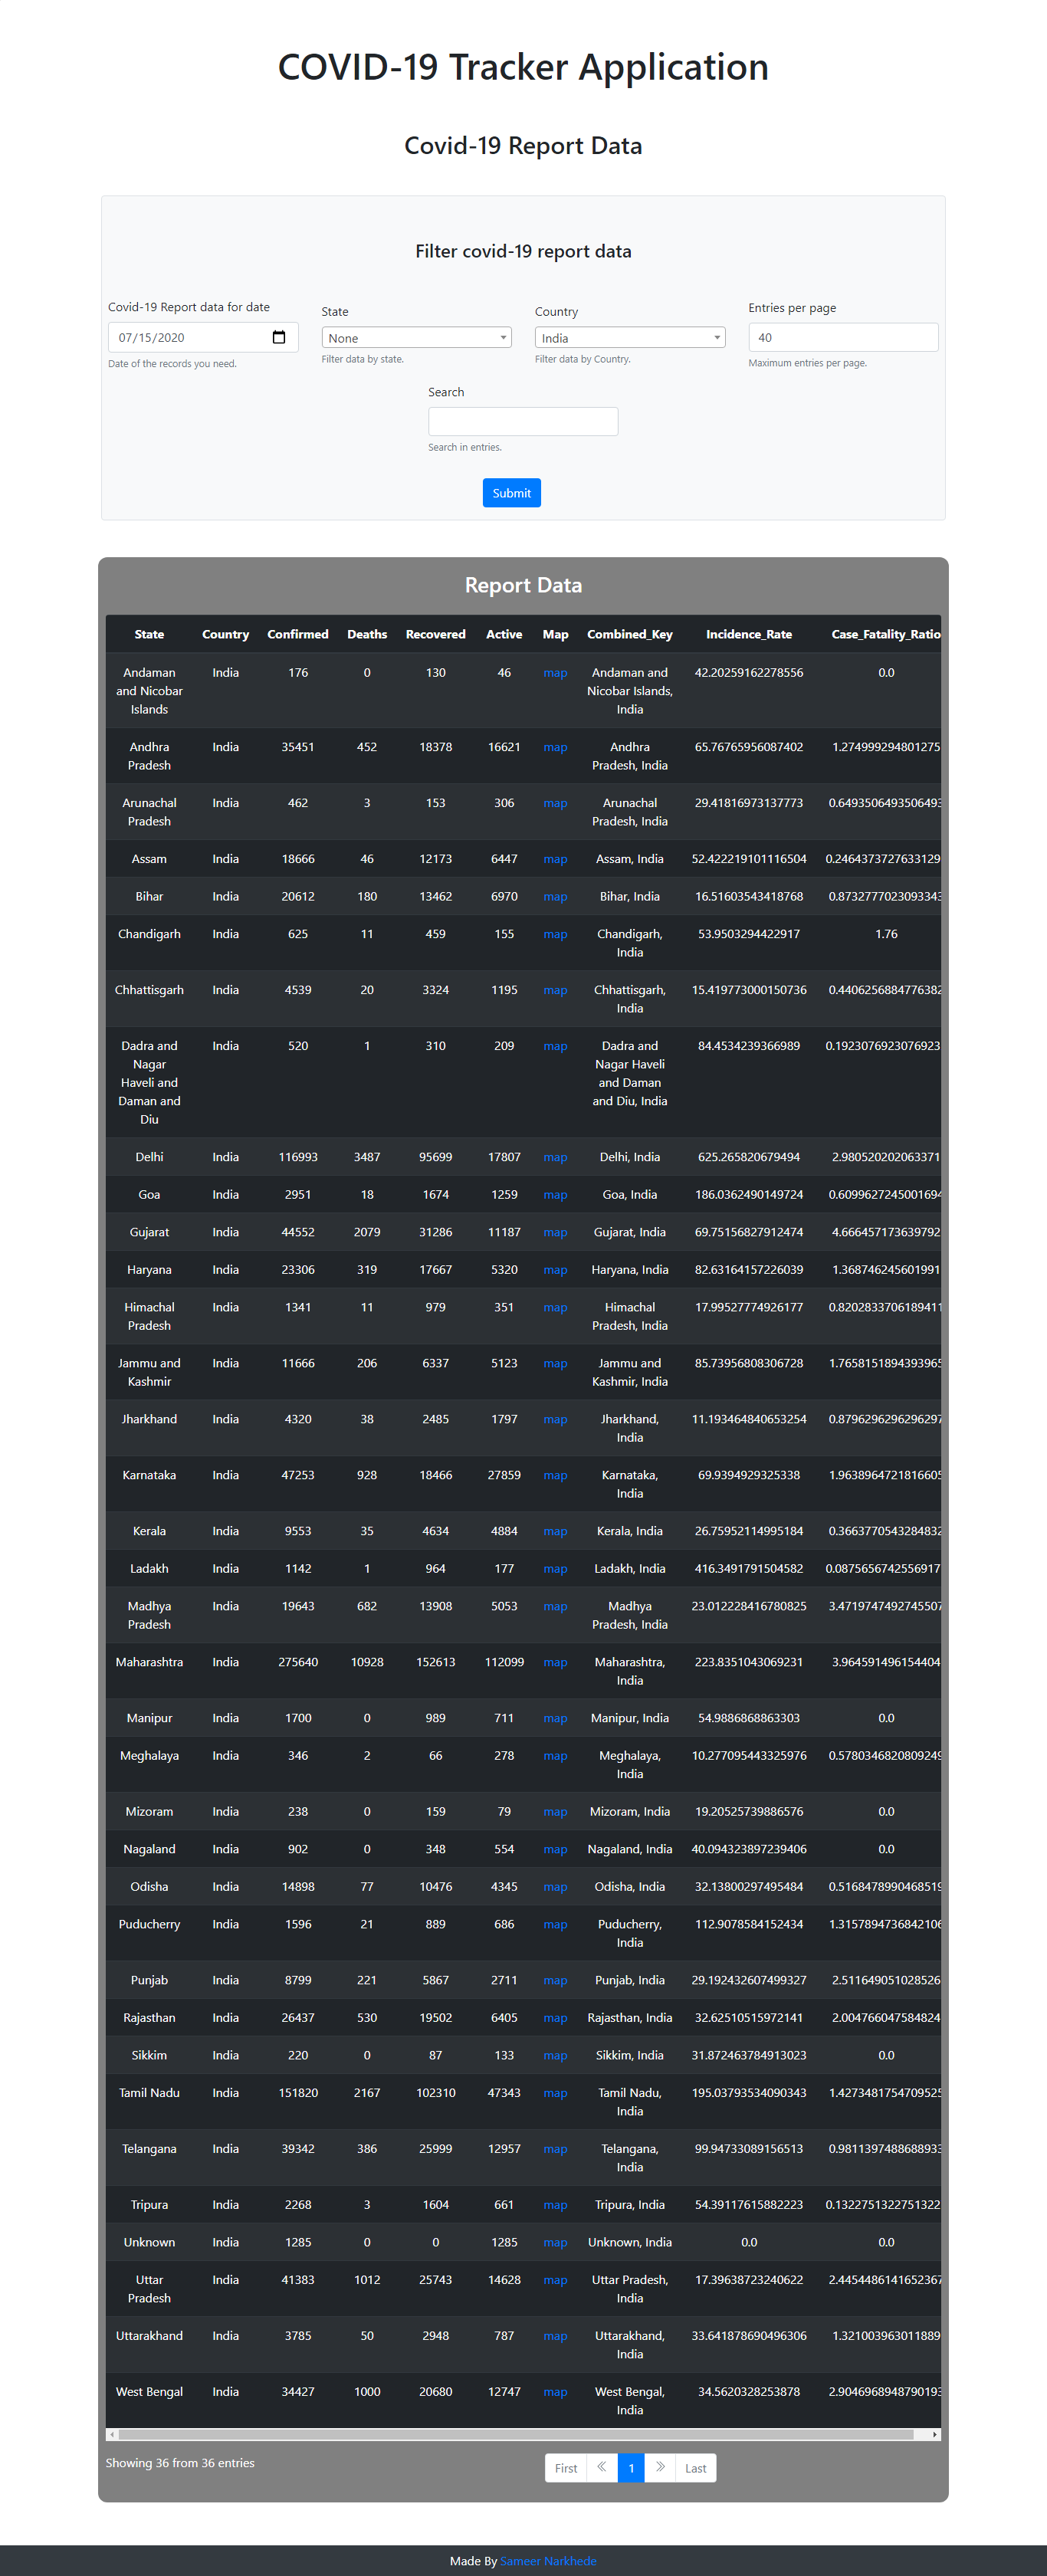Open map link for Arunachal Pradesh row
Image resolution: width=1047 pixels, height=2576 pixels.
555,803
